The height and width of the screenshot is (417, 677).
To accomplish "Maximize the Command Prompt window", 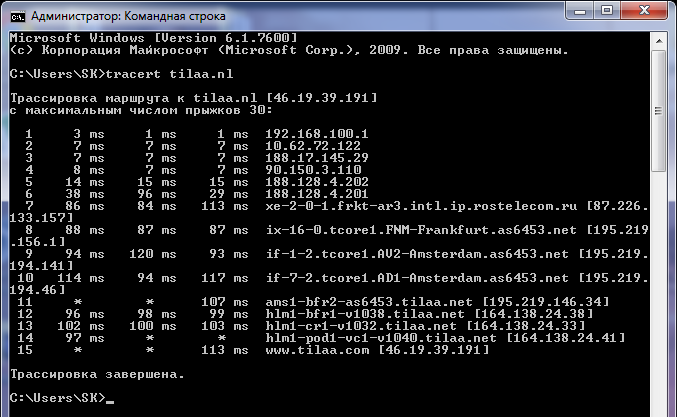I will coord(608,11).
